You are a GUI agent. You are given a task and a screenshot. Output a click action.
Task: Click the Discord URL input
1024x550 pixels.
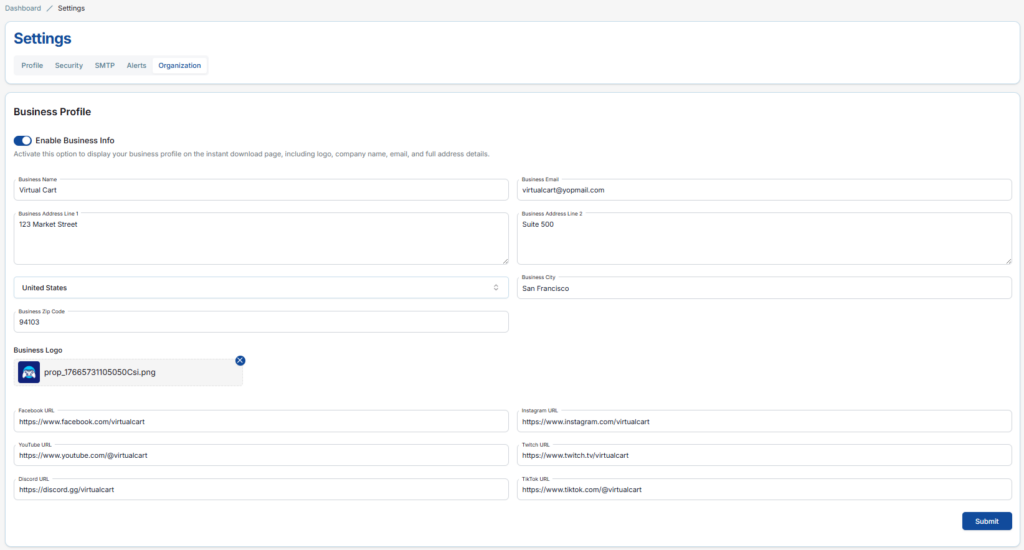coord(261,490)
